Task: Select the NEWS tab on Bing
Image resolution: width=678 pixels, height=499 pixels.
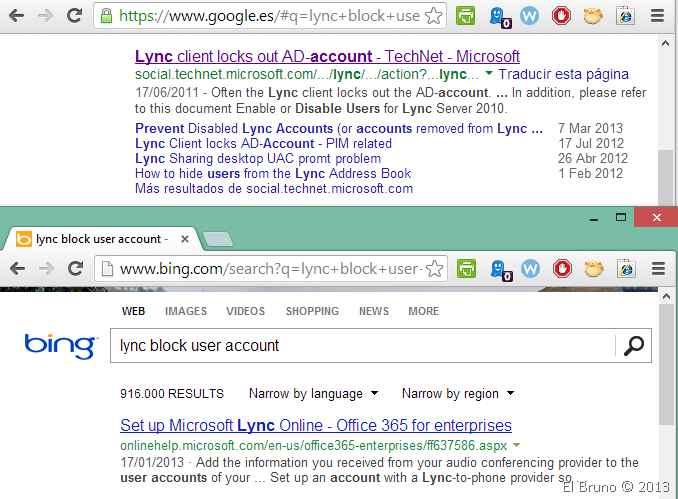Action: [374, 311]
